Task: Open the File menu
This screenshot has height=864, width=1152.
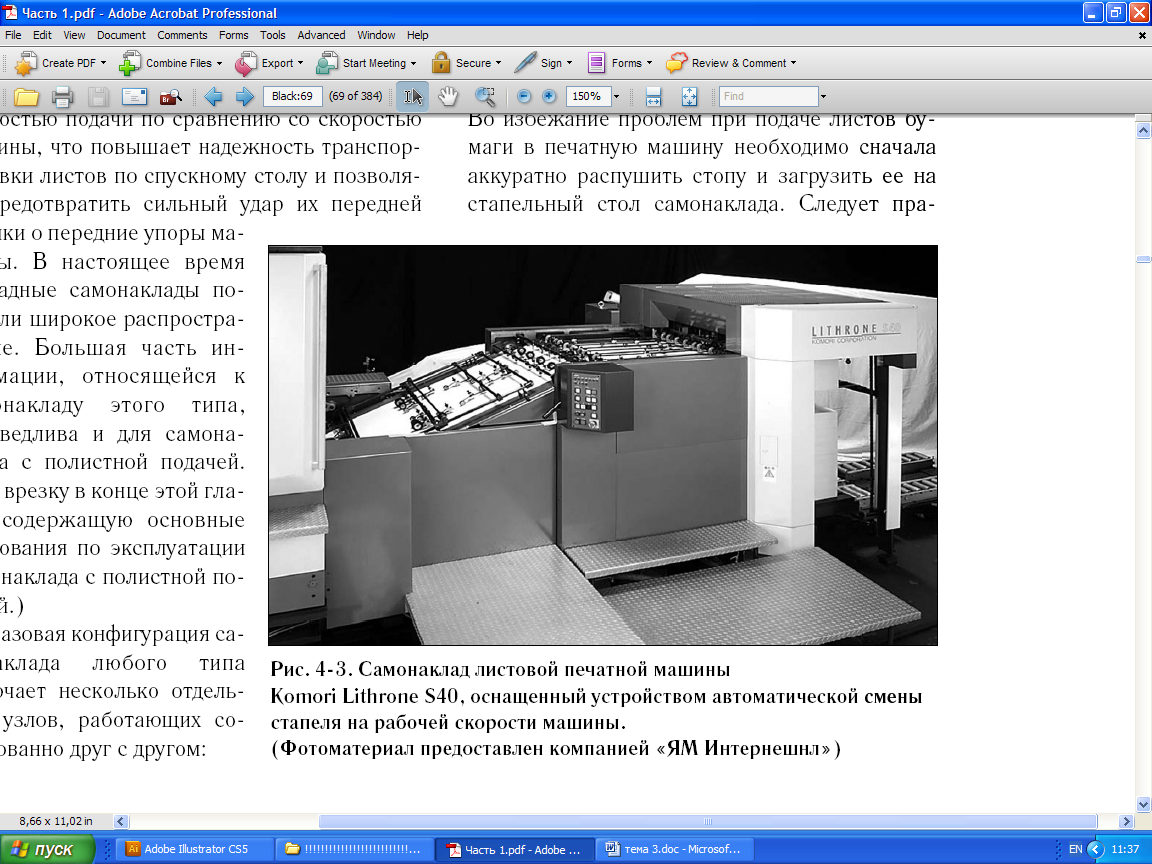Action: [x=13, y=35]
